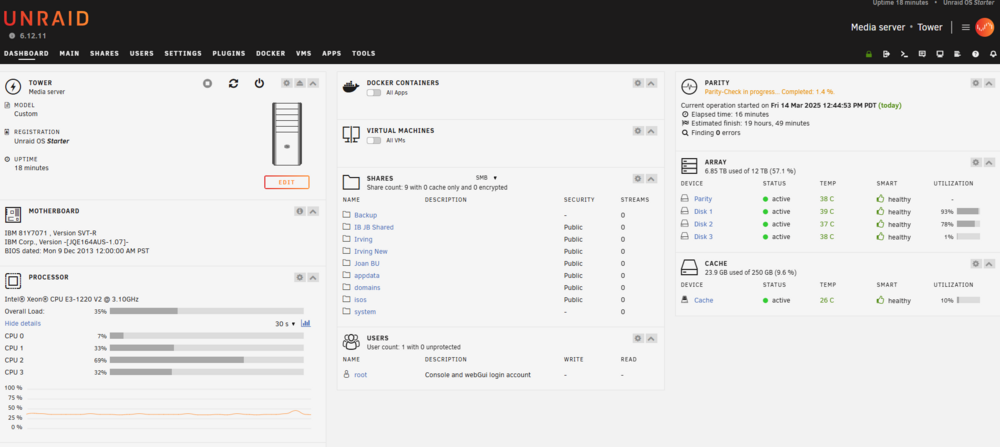Viewport: 1000px width, 447px height.
Task: Collapse the Parity panel
Action: [x=989, y=84]
